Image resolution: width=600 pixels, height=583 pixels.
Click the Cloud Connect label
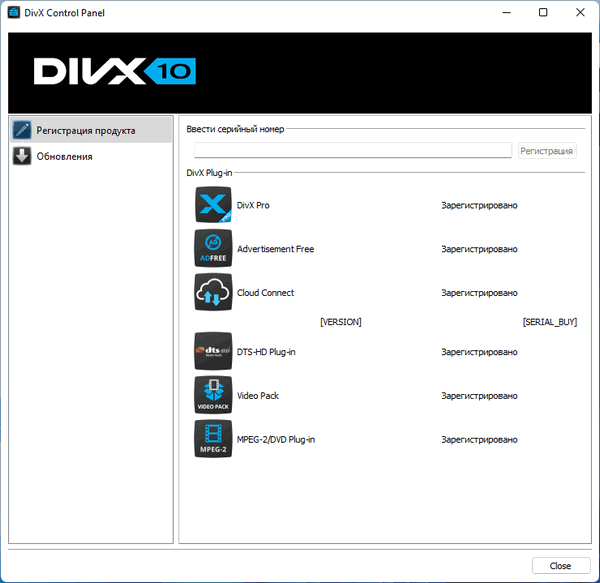pos(265,293)
